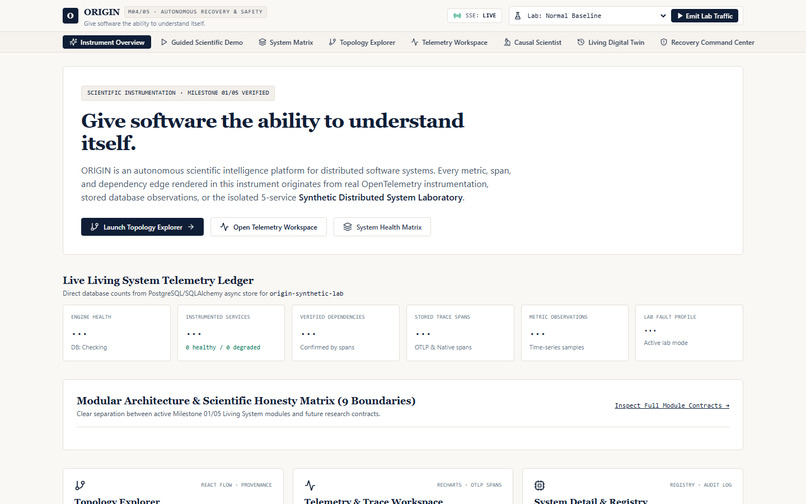Click the pulse icon on Telemetry & Trace card
Screen dimensions: 806x504
tap(310, 485)
